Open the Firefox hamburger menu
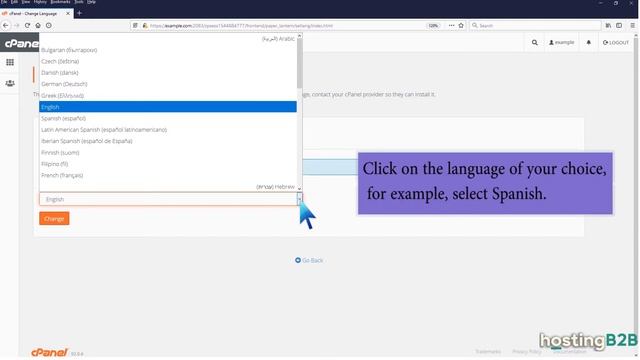640x360 pixels. 633,25
